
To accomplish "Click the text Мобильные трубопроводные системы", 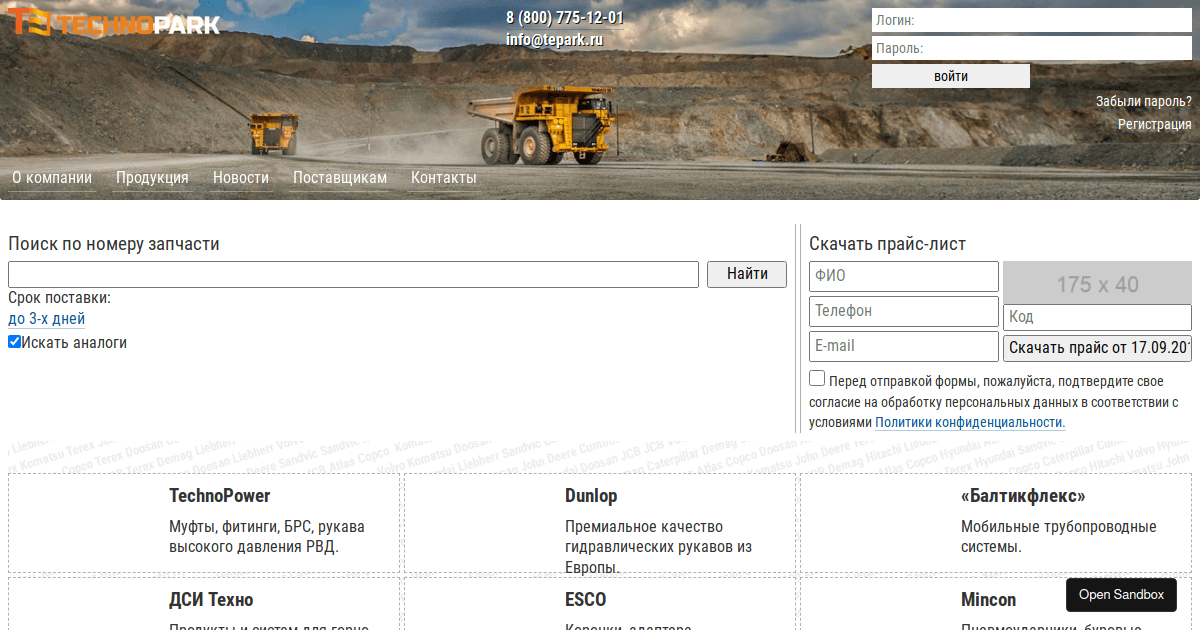I will pyautogui.click(x=1059, y=537).
